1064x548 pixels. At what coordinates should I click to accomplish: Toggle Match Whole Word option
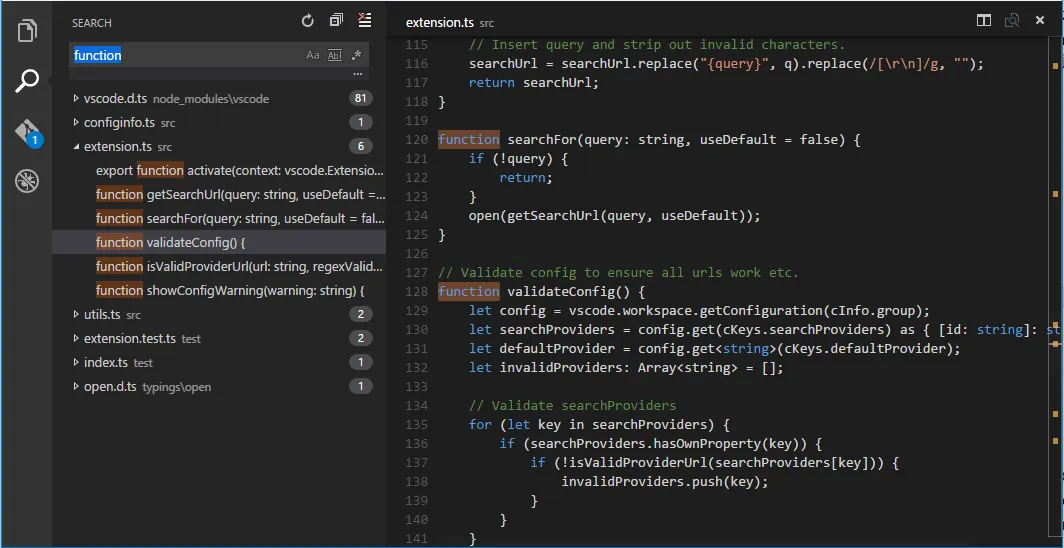pyautogui.click(x=335, y=56)
